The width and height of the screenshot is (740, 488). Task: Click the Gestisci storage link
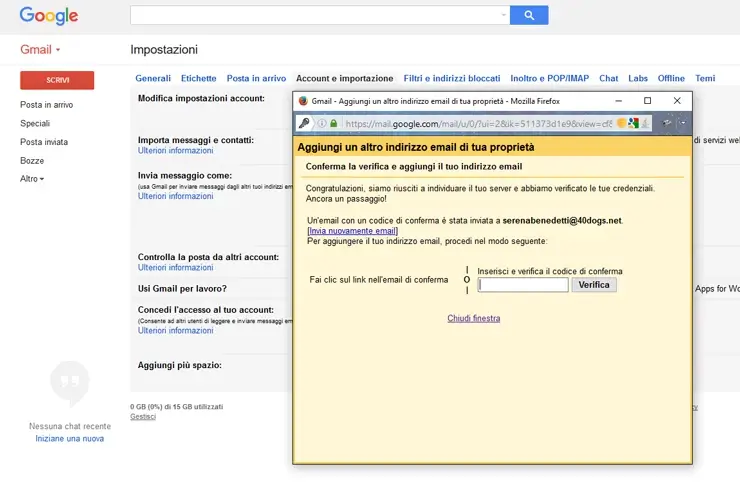click(143, 416)
